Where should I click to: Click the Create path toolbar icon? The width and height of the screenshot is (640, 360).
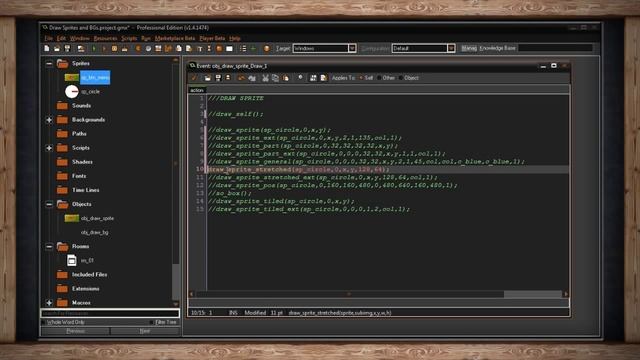click(168, 49)
